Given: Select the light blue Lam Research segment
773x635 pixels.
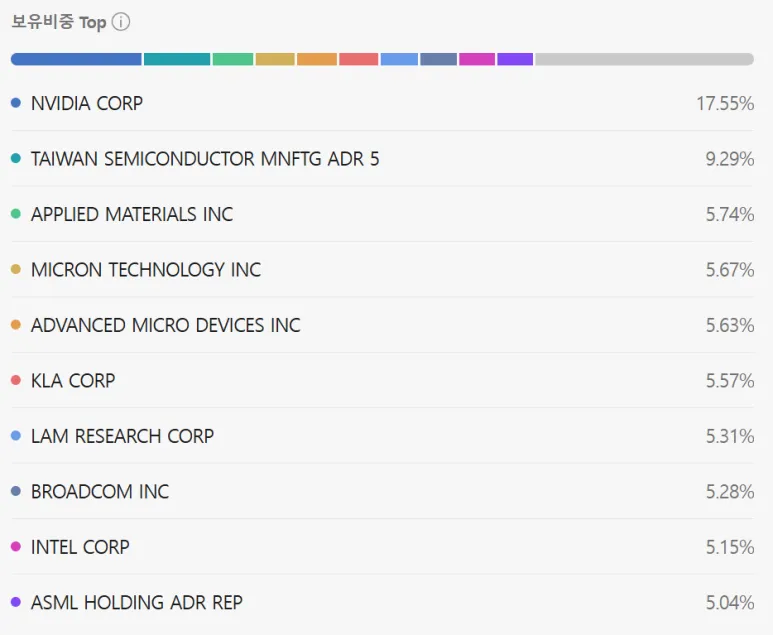Looking at the screenshot, I should point(399,59).
